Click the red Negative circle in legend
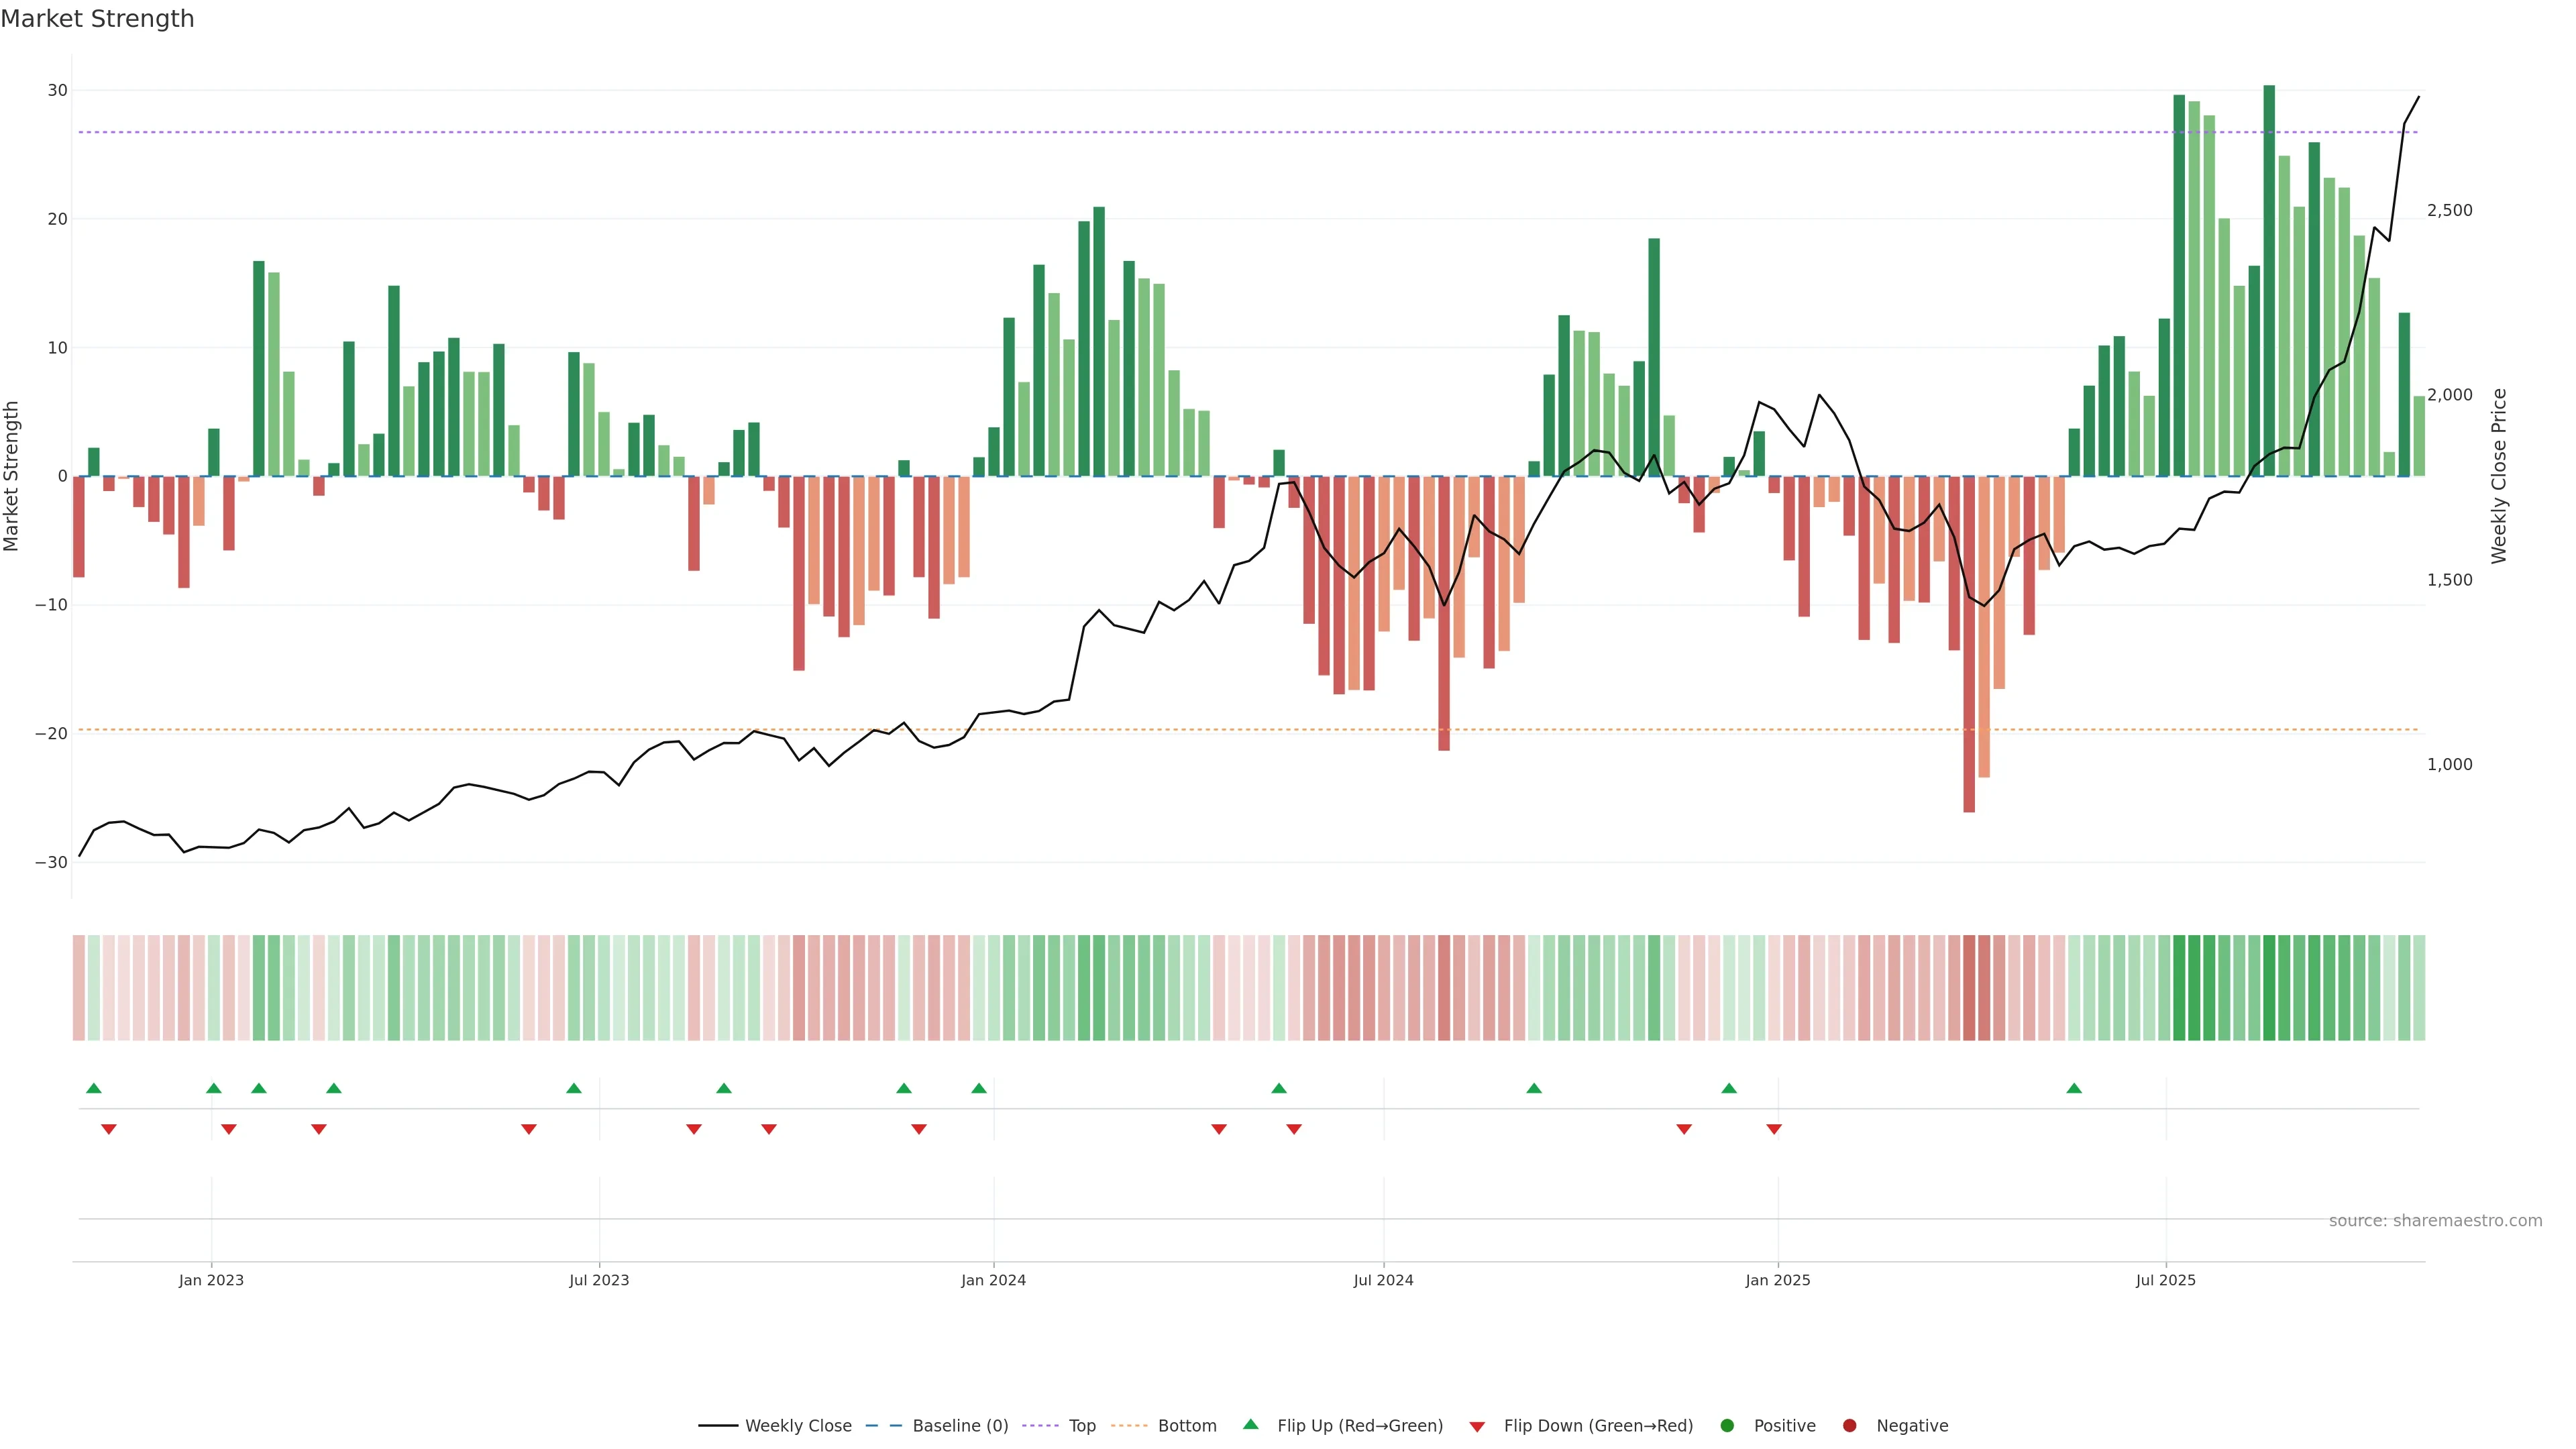Viewport: 2576px width, 1449px height. coord(1849,1426)
